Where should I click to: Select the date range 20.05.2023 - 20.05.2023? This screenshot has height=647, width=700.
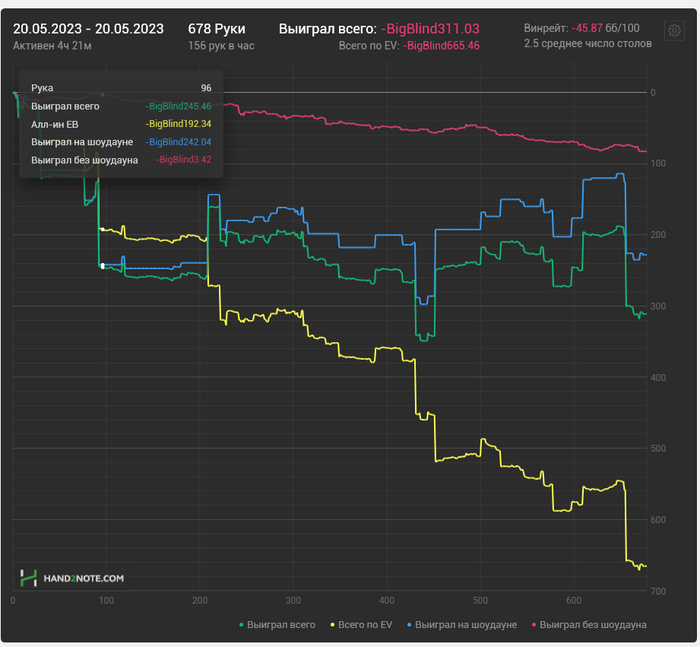88,29
